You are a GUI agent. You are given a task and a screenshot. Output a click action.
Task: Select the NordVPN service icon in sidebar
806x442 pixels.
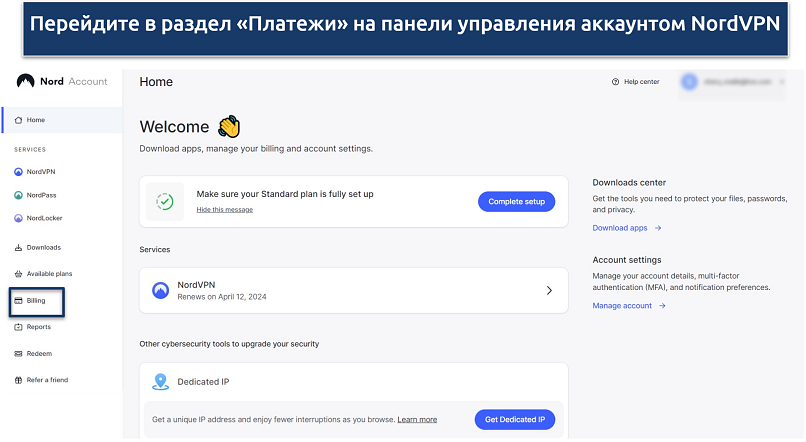click(x=19, y=172)
